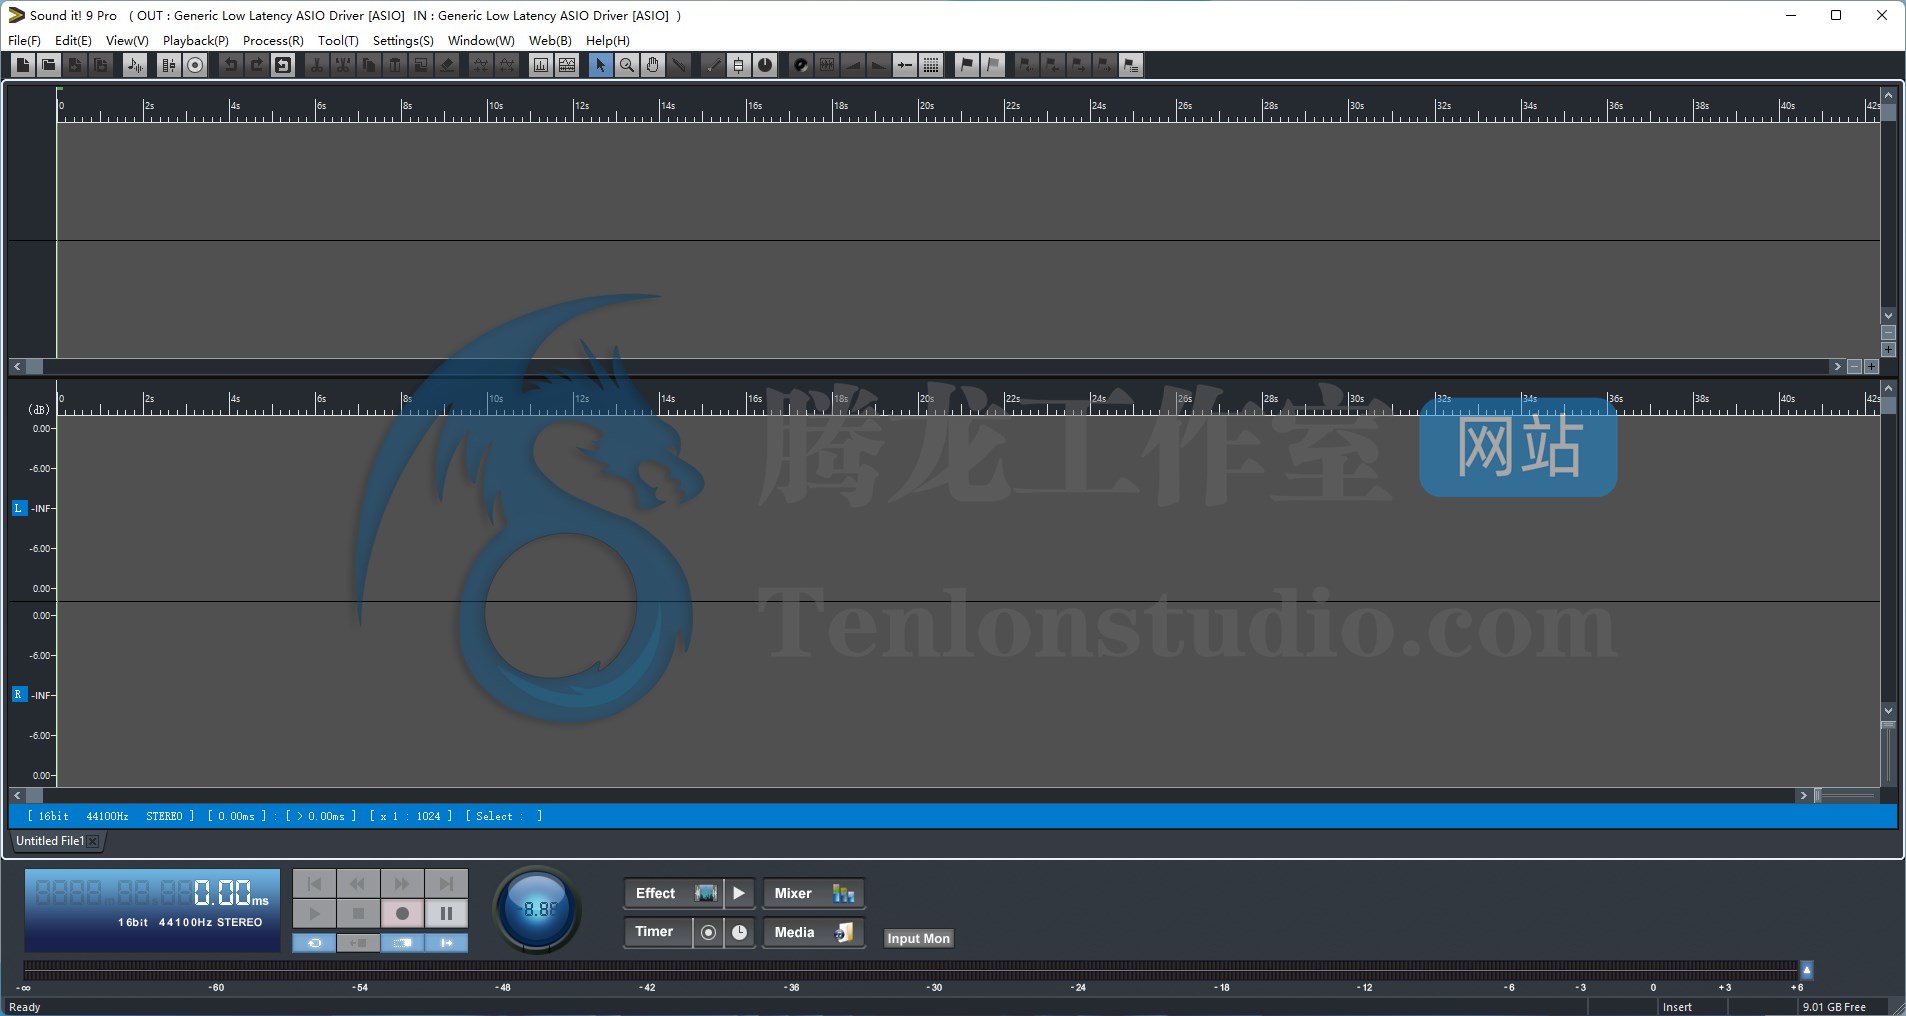Open the Timer panel
Viewport: 1906px width, 1016px height.
point(658,932)
